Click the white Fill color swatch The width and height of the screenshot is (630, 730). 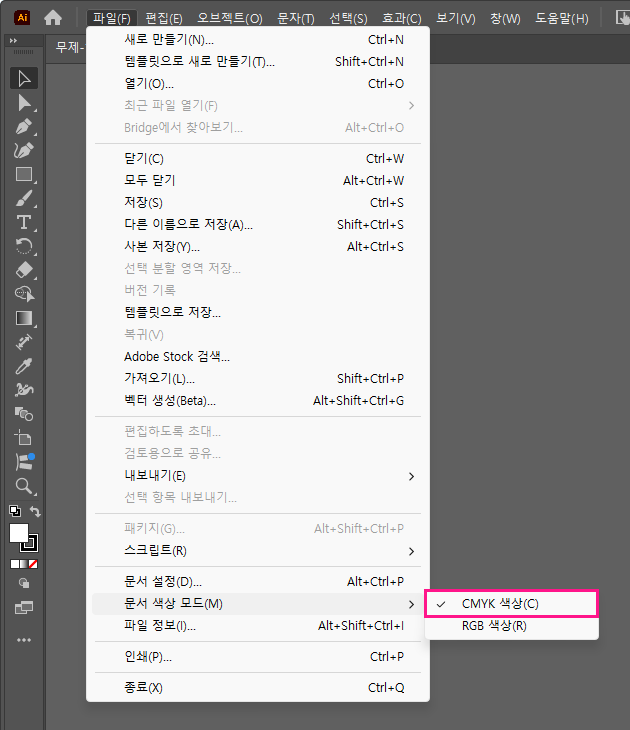[18, 533]
